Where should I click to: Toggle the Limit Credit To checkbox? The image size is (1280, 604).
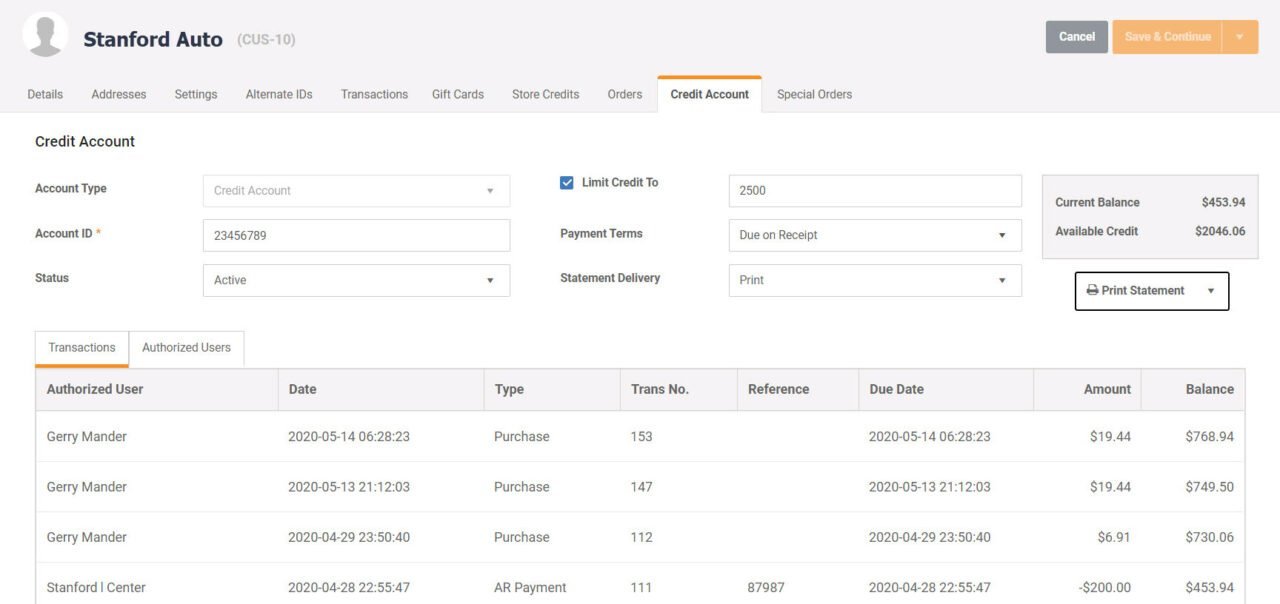[x=567, y=183]
